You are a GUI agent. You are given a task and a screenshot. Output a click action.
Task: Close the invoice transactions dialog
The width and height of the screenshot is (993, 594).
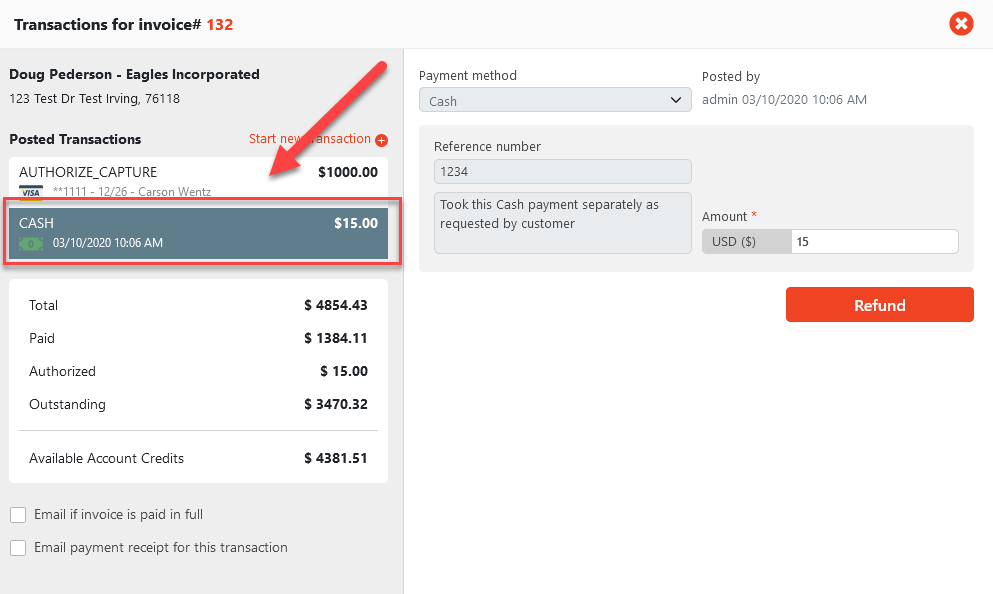961,23
